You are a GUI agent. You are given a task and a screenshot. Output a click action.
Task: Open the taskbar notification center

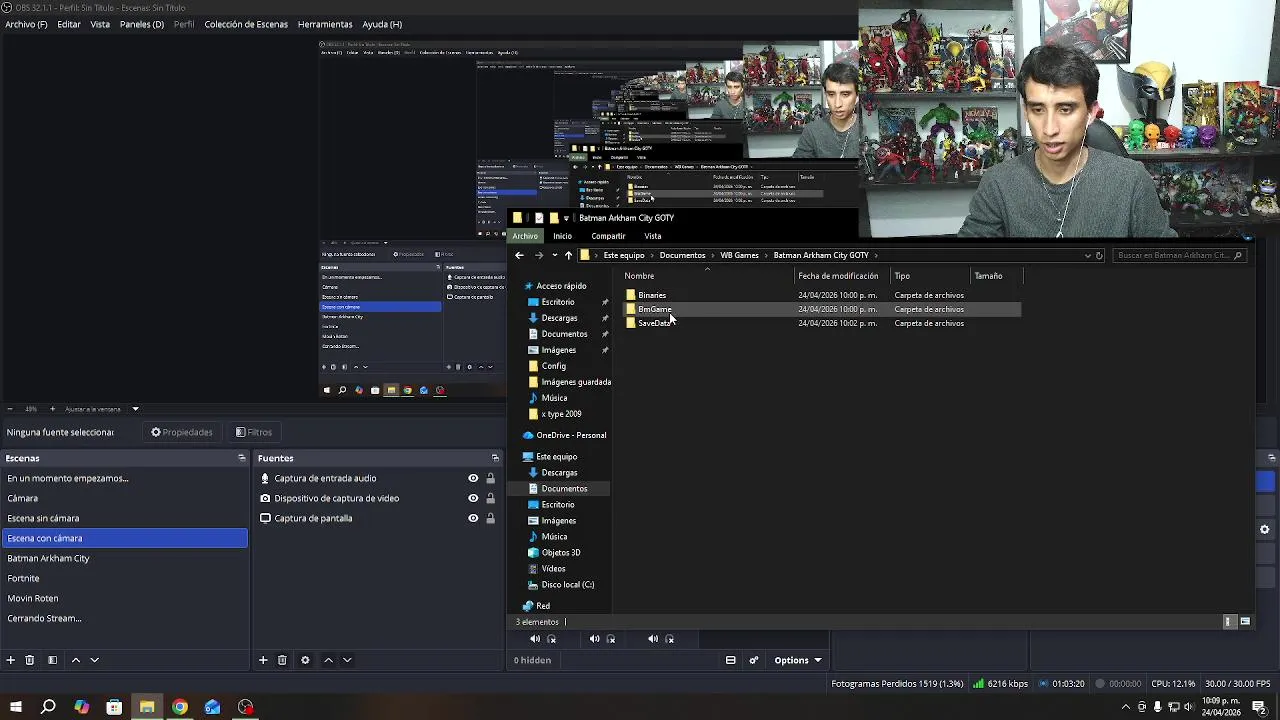coord(1259,707)
